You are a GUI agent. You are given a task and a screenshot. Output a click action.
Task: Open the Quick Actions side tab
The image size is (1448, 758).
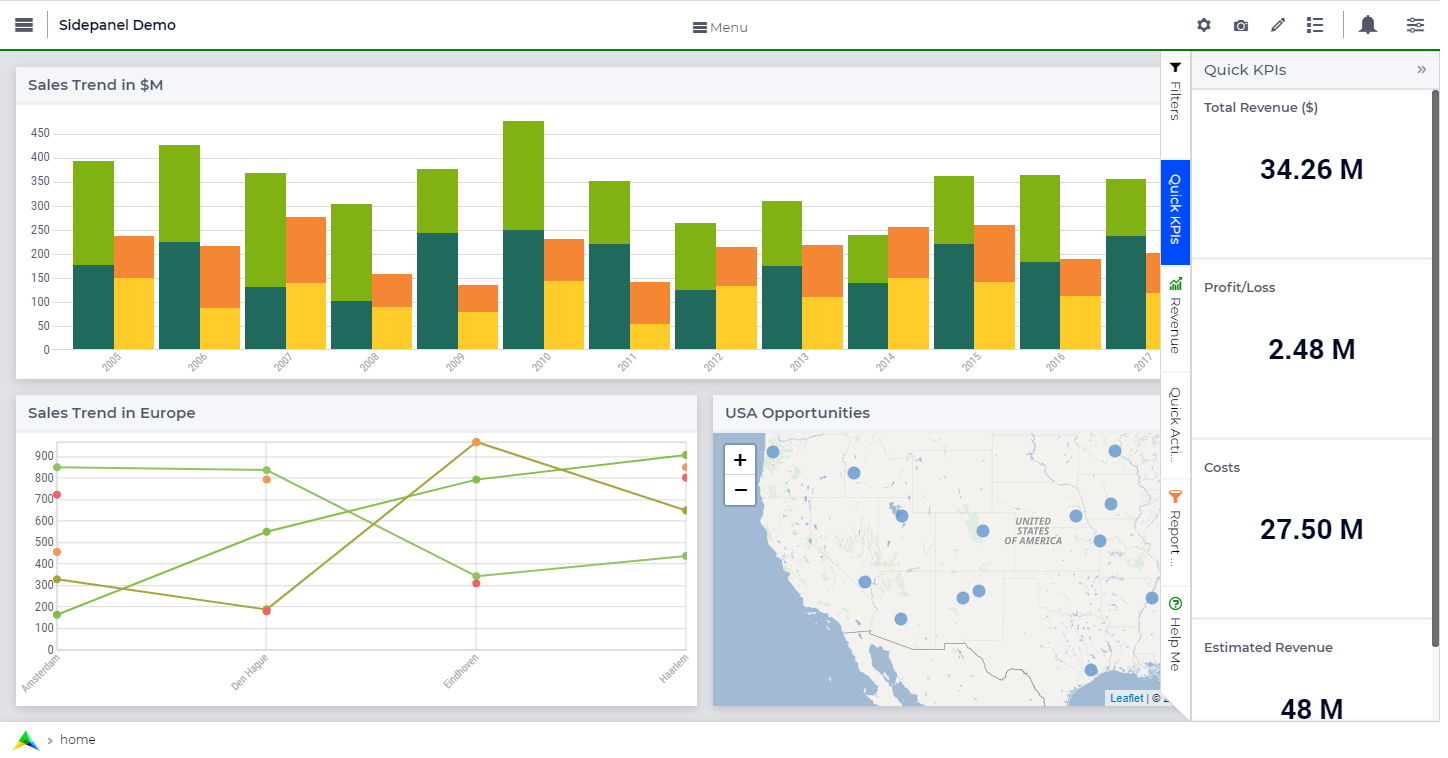(x=1176, y=425)
